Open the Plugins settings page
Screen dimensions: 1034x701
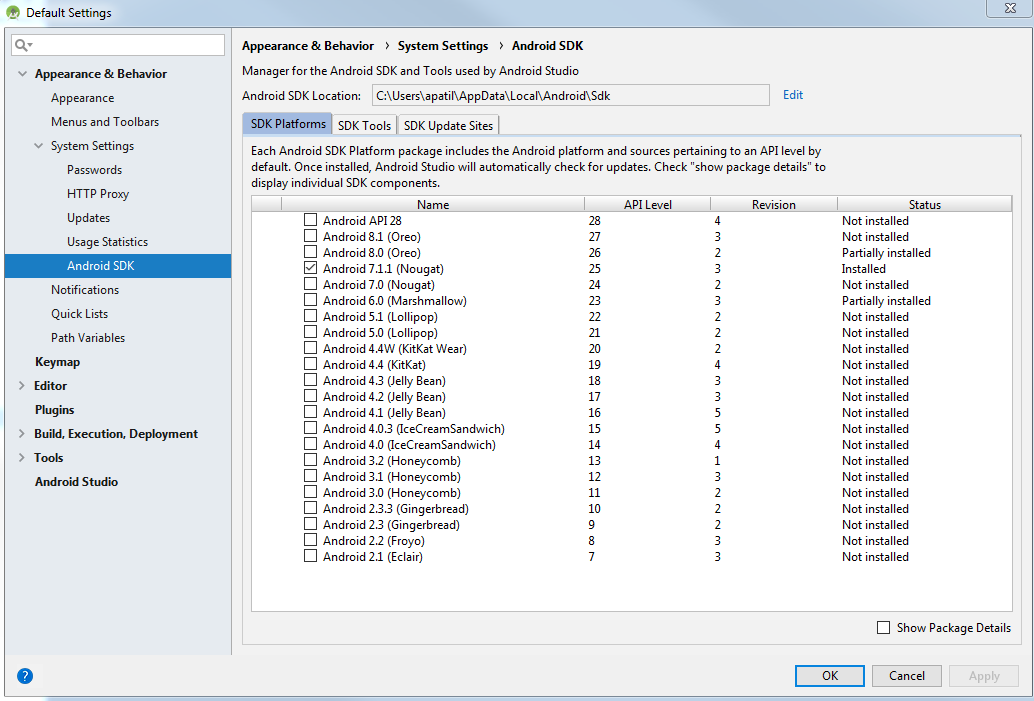55,410
